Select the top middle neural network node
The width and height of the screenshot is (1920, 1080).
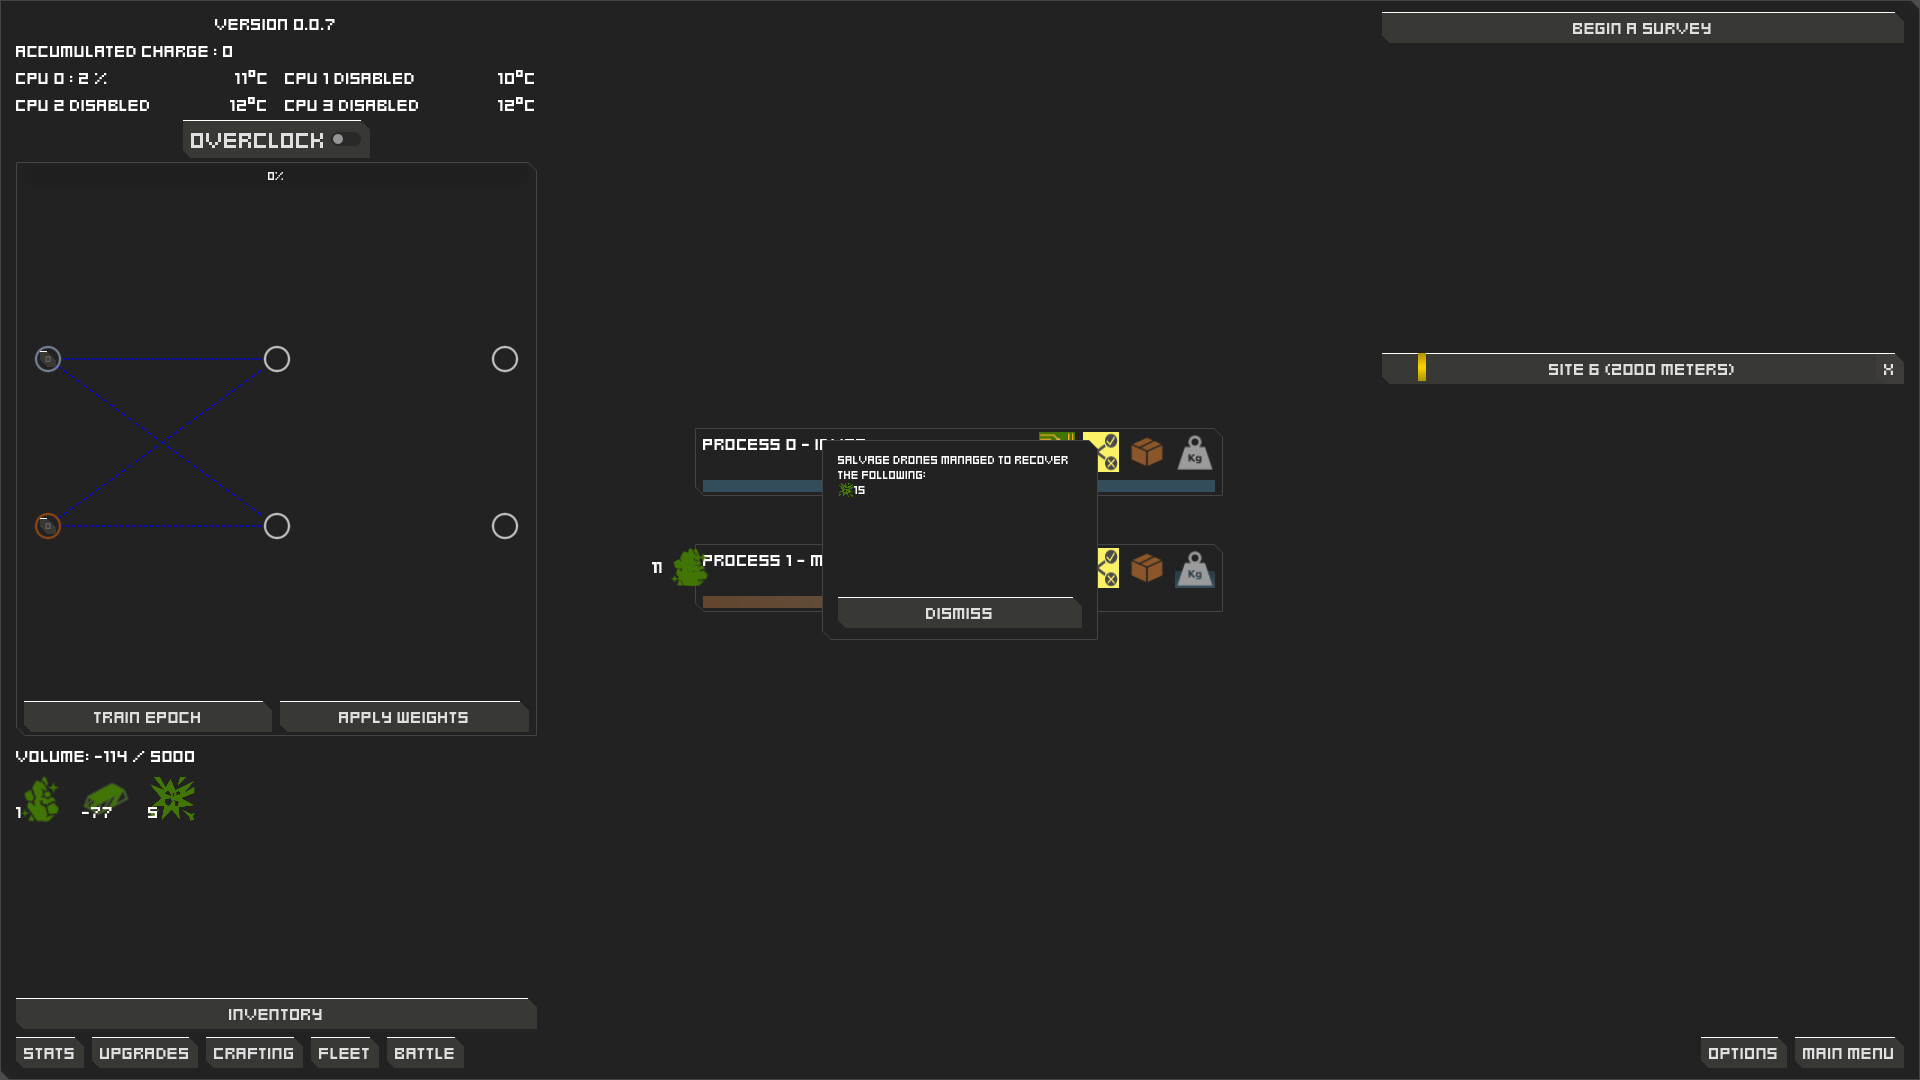point(277,359)
